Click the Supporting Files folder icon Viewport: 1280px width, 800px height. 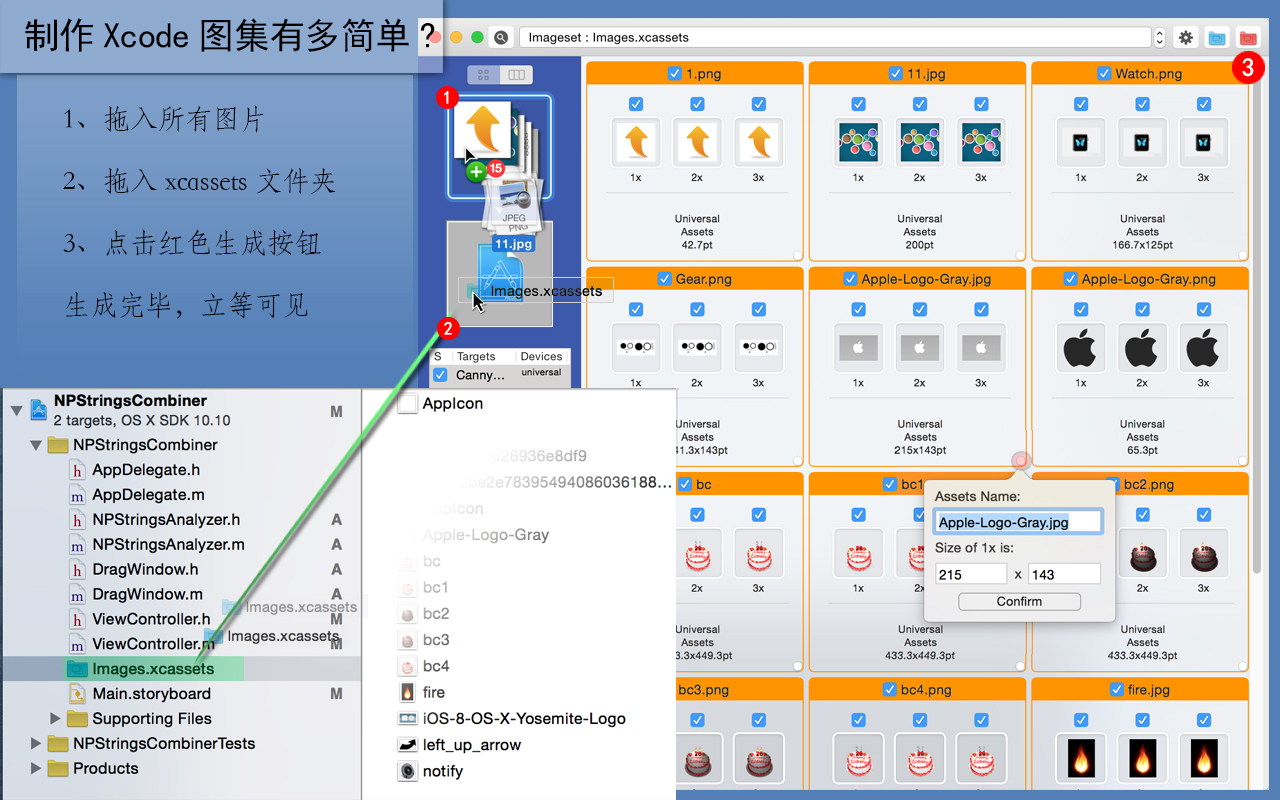(77, 718)
